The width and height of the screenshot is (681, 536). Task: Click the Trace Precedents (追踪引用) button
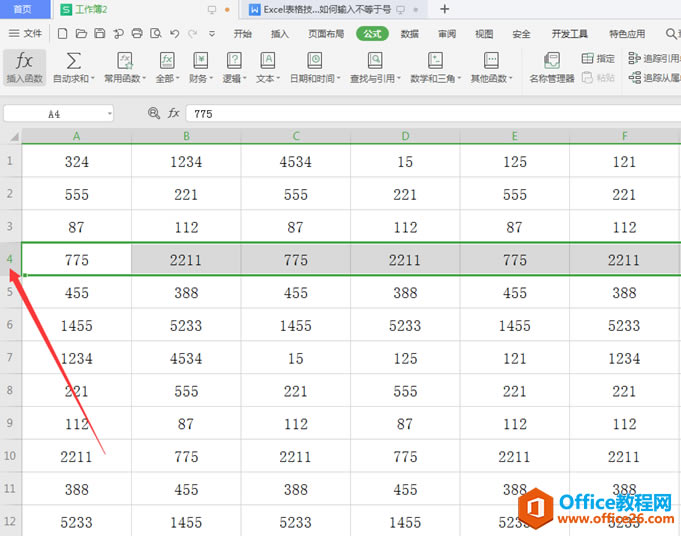click(x=652, y=59)
